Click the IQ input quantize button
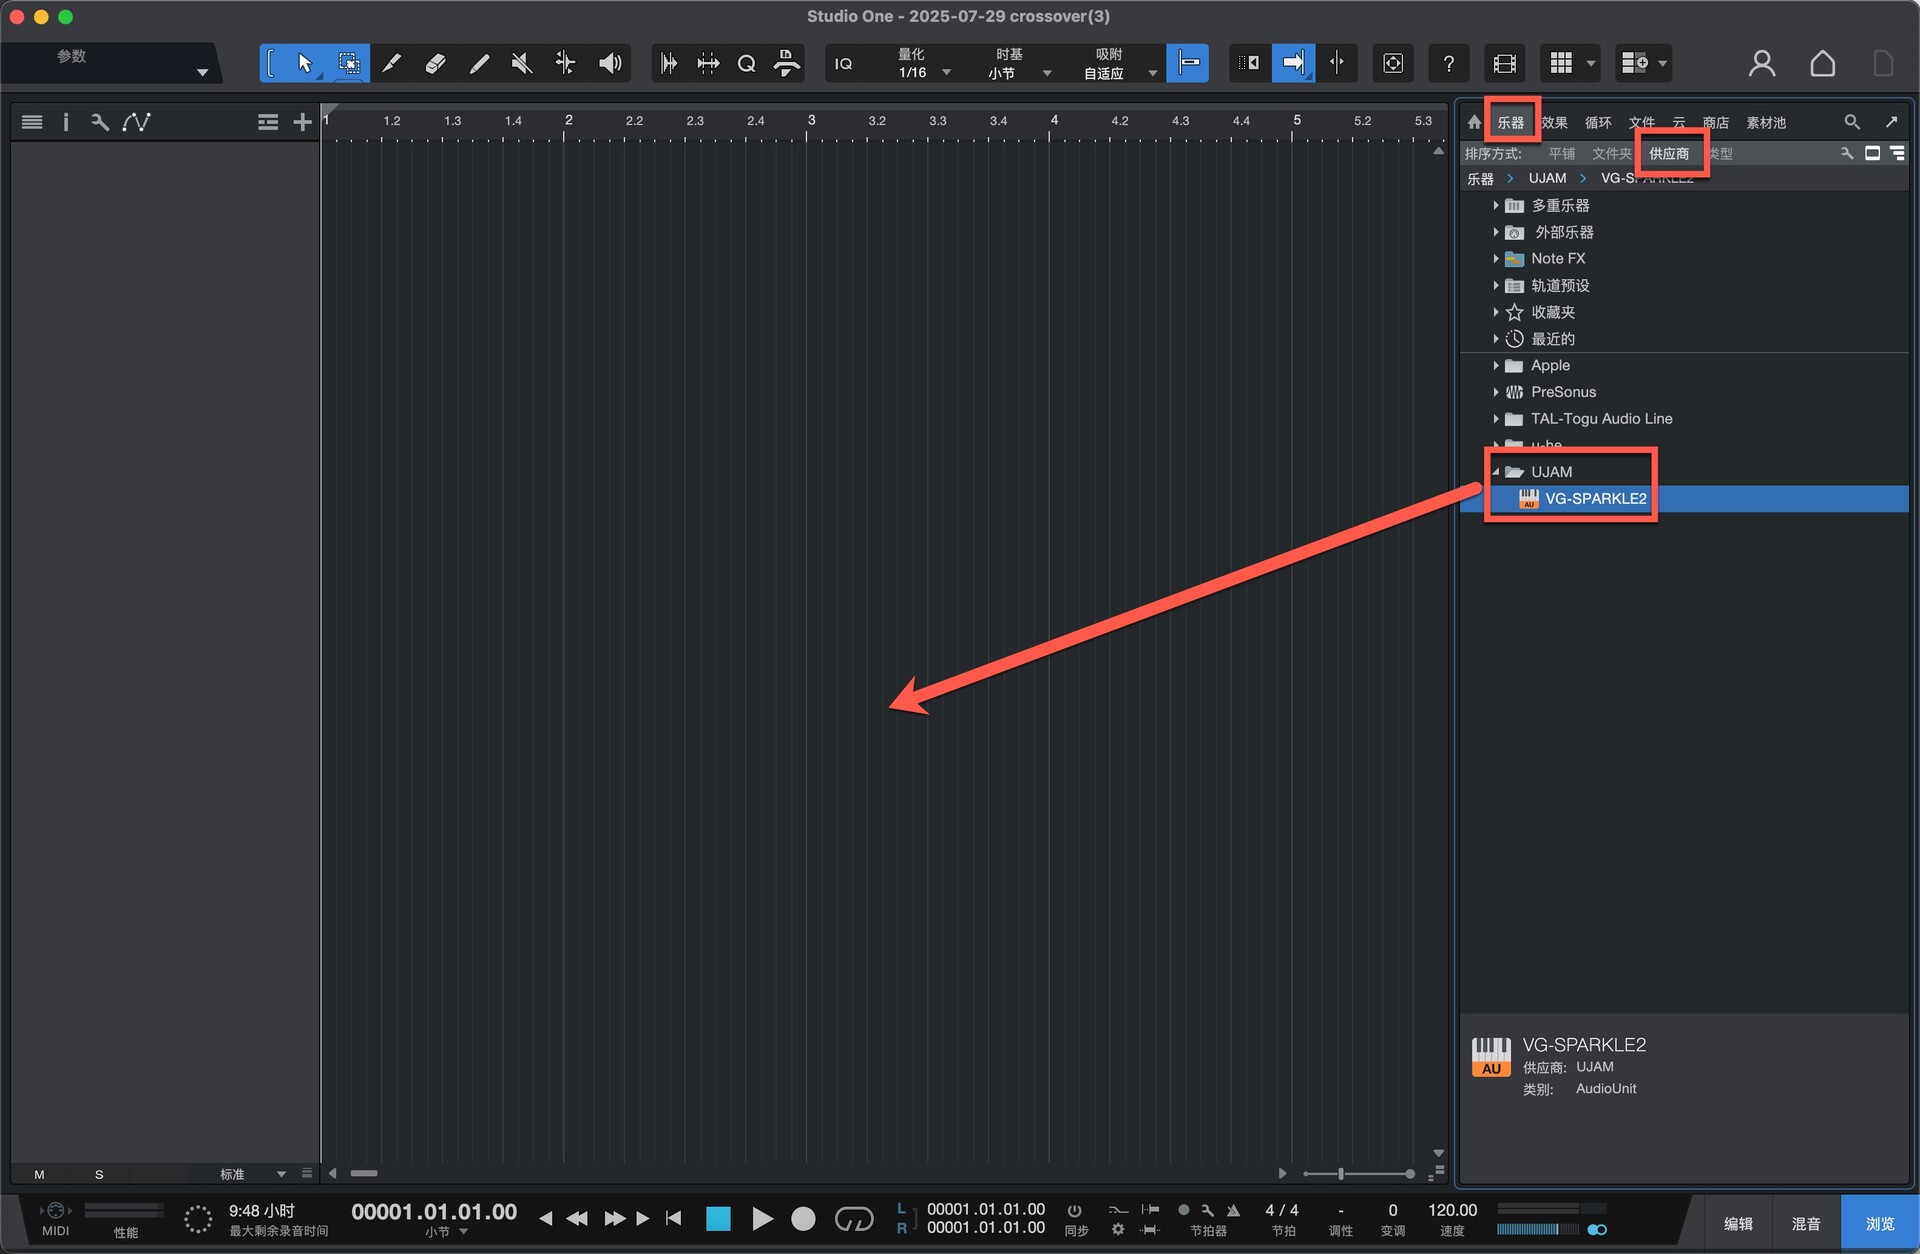The image size is (1920, 1254). pos(844,64)
